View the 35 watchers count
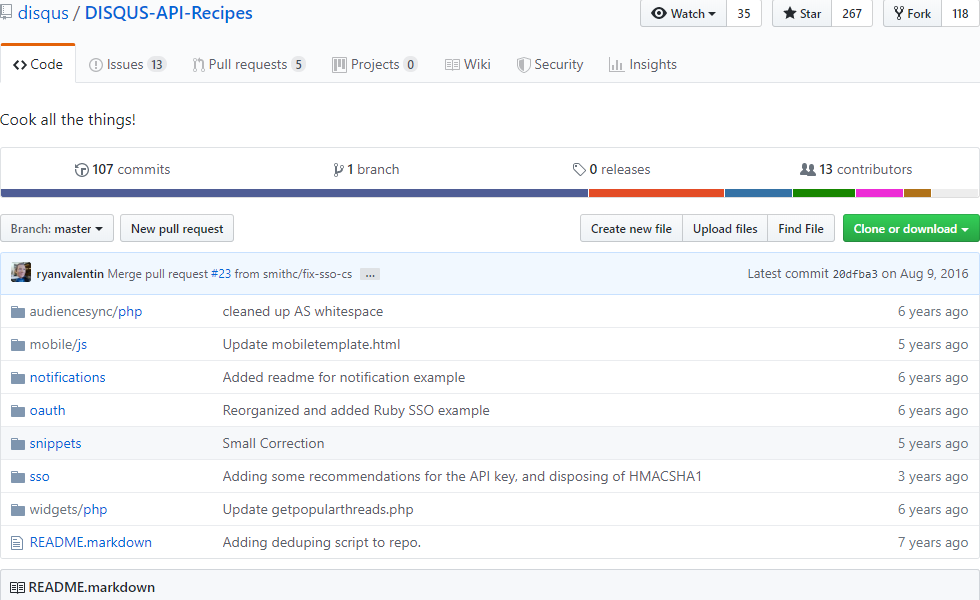The width and height of the screenshot is (980, 600). click(744, 13)
